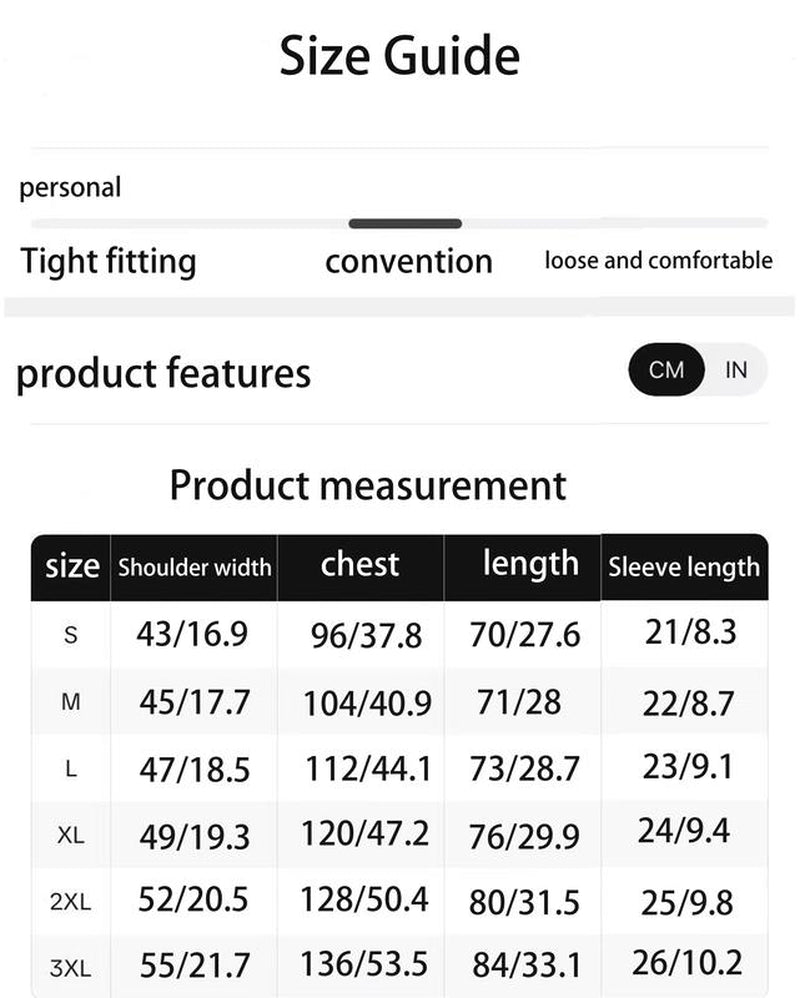The height and width of the screenshot is (998, 800).
Task: Click the dark fit slider handle
Action: tap(405, 224)
